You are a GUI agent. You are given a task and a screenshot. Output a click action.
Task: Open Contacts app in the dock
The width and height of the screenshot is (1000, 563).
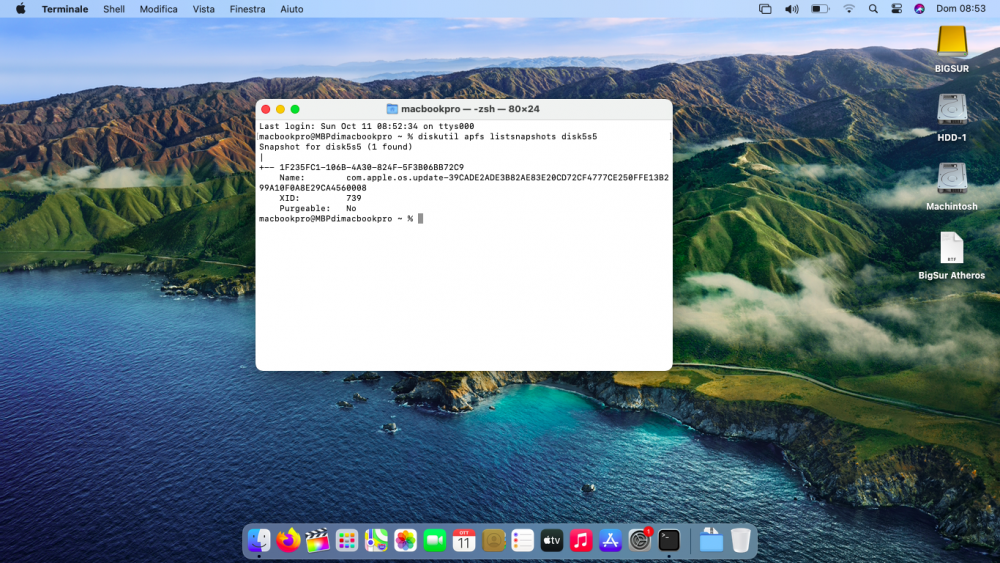tap(494, 541)
